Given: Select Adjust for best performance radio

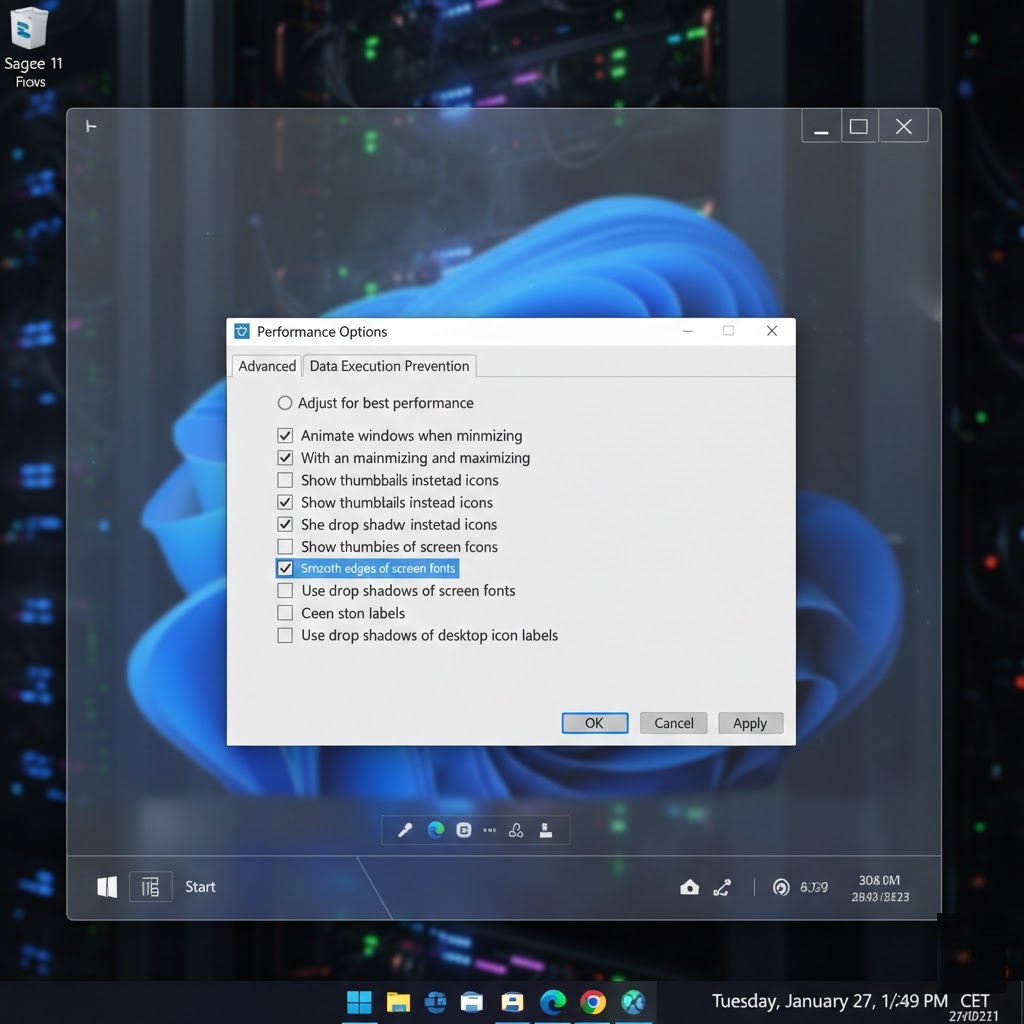Looking at the screenshot, I should (x=285, y=403).
